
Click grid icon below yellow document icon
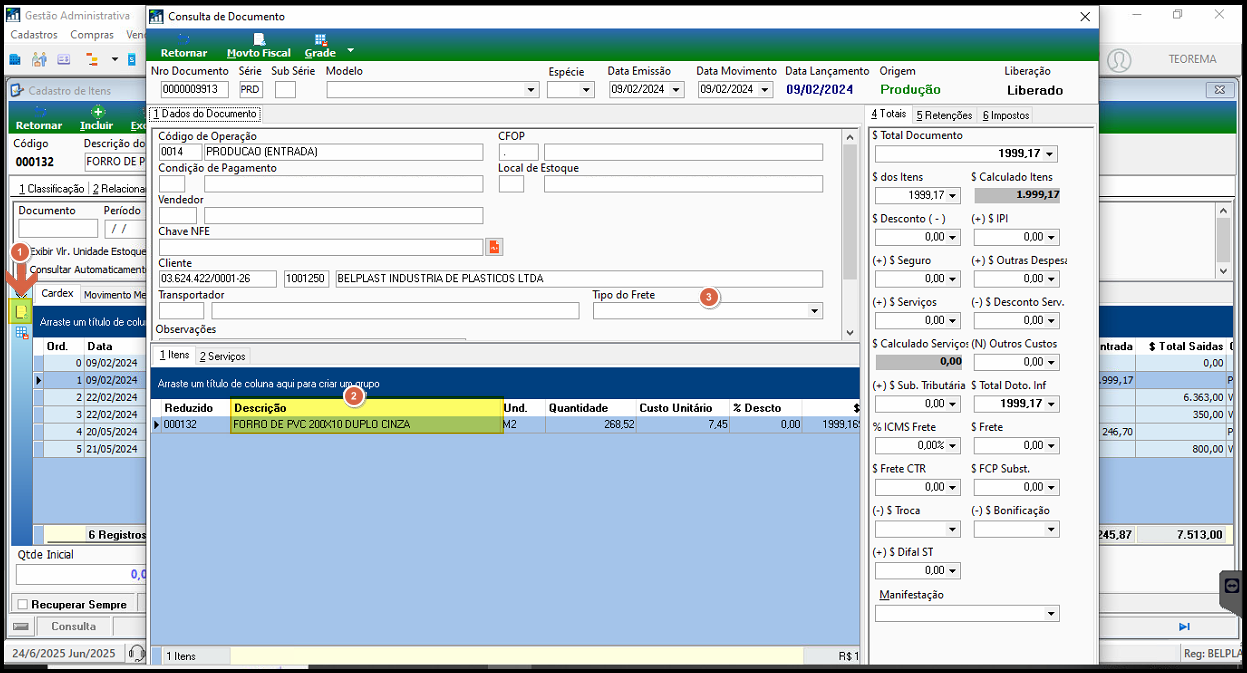[x=21, y=333]
